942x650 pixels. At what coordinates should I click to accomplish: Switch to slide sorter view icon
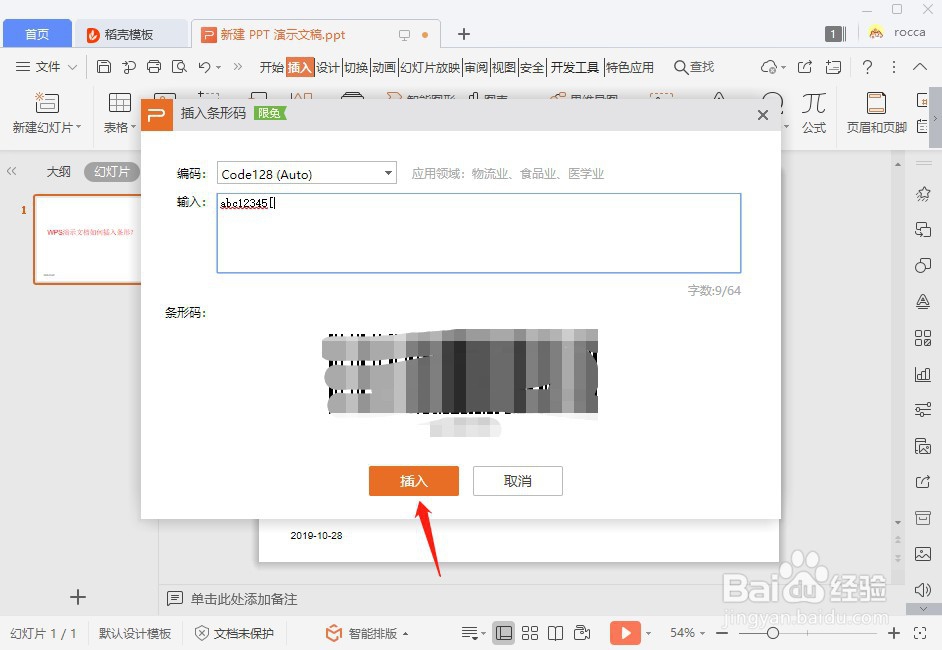[529, 633]
